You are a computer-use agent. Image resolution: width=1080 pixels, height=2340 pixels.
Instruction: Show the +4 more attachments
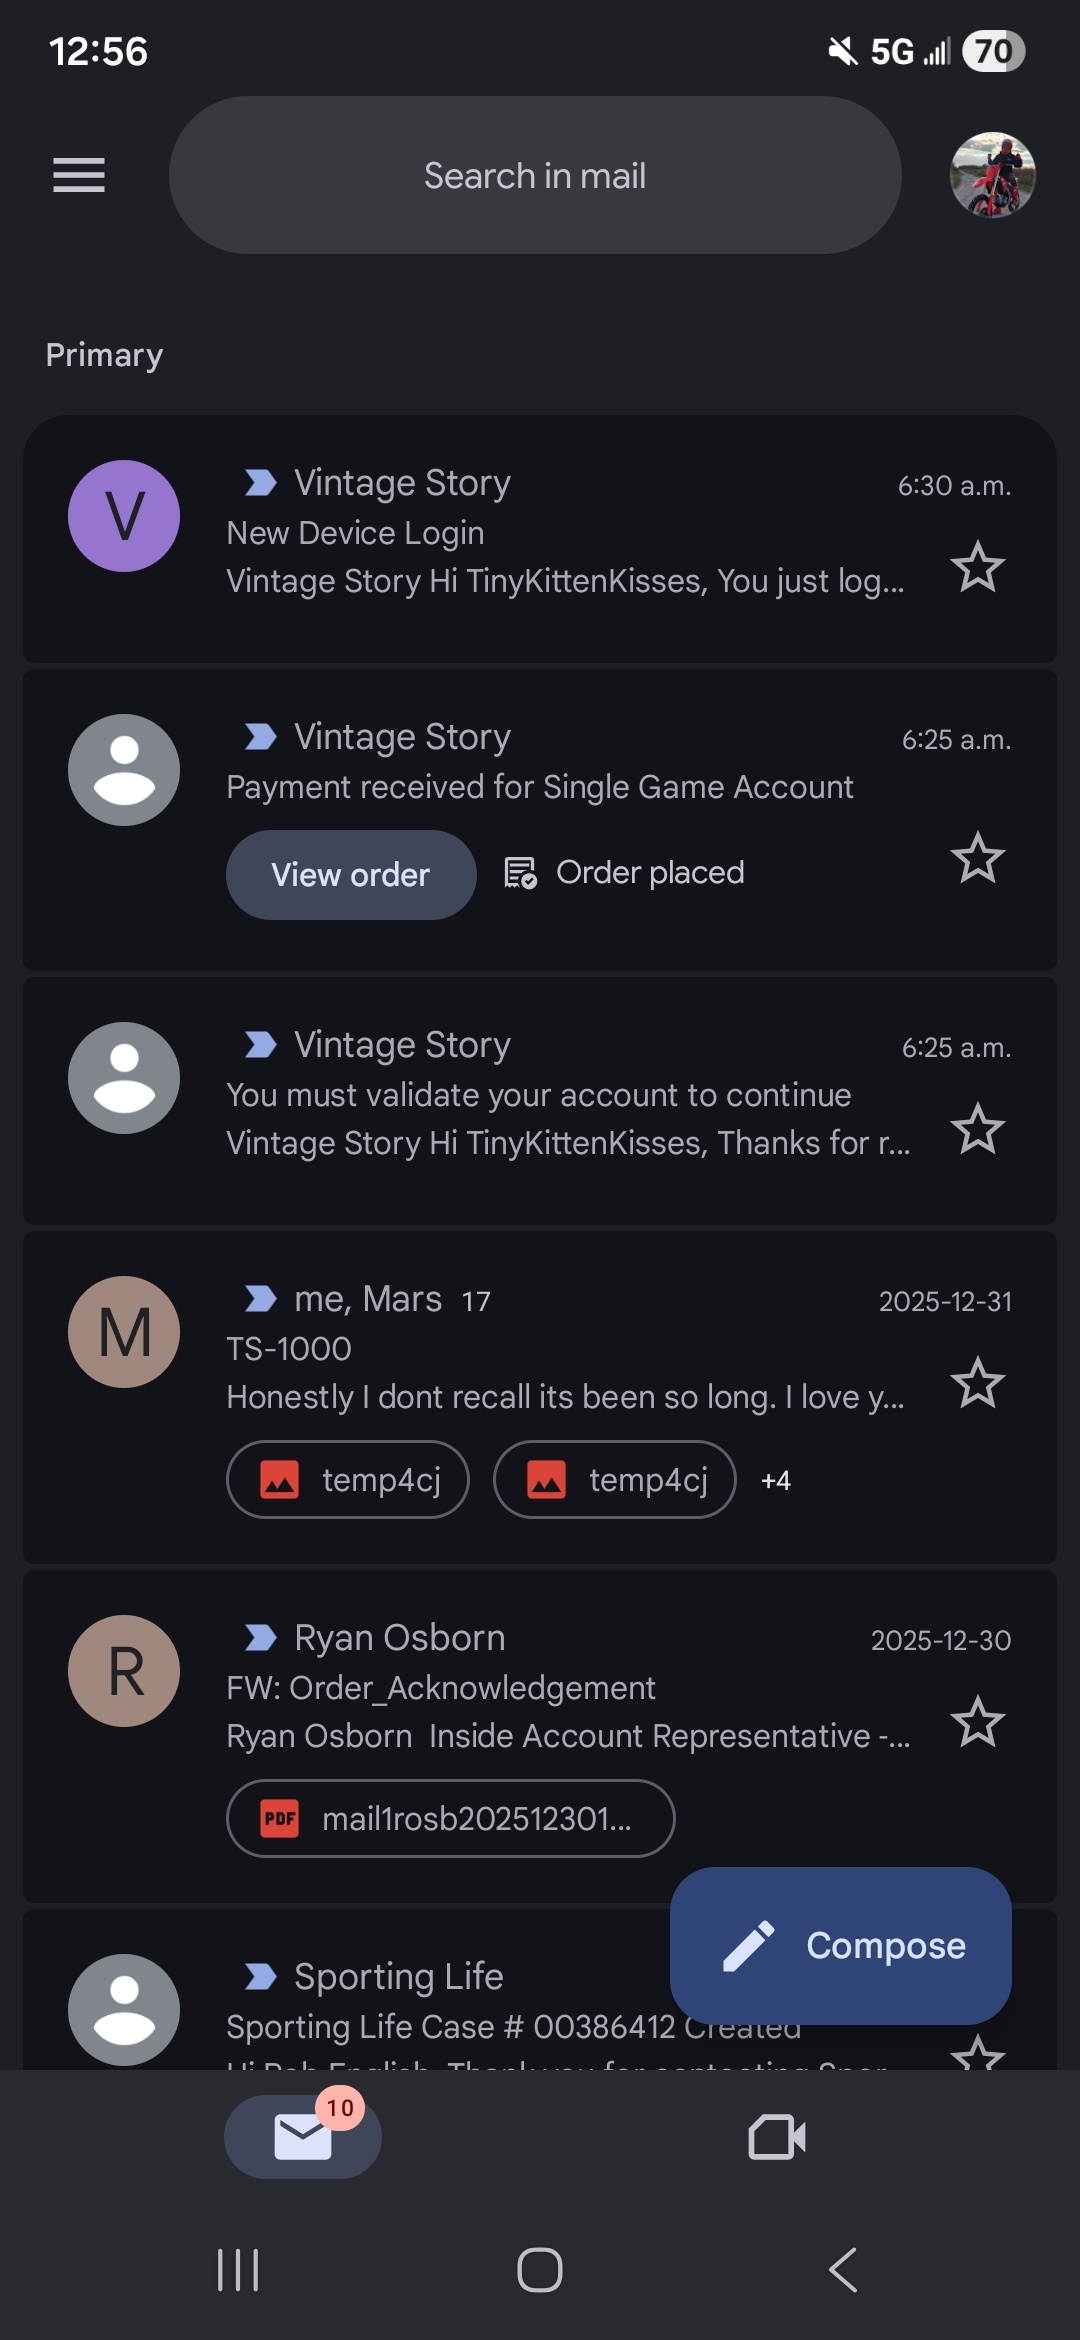tap(776, 1480)
